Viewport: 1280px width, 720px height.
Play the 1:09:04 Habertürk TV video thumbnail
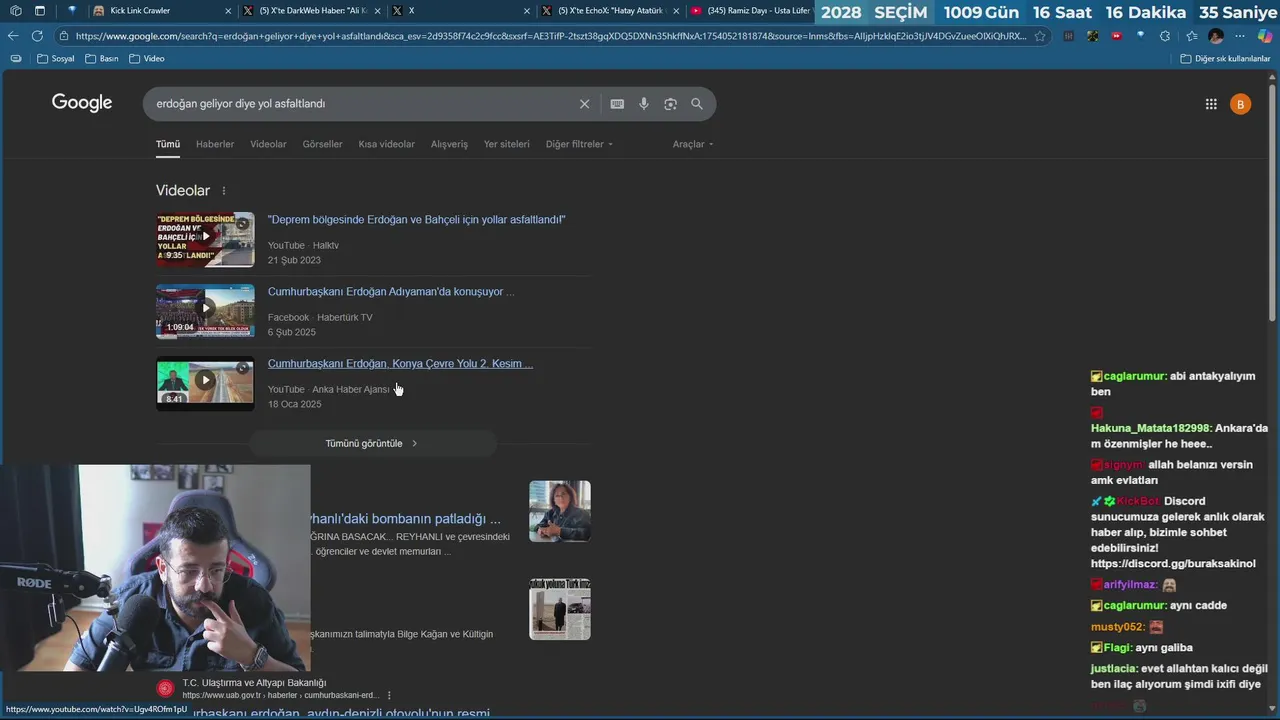coord(205,311)
